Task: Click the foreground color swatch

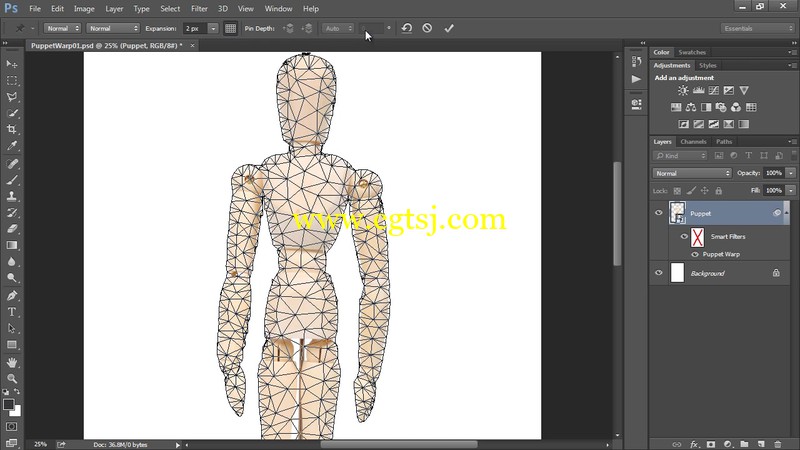Action: pos(8,405)
